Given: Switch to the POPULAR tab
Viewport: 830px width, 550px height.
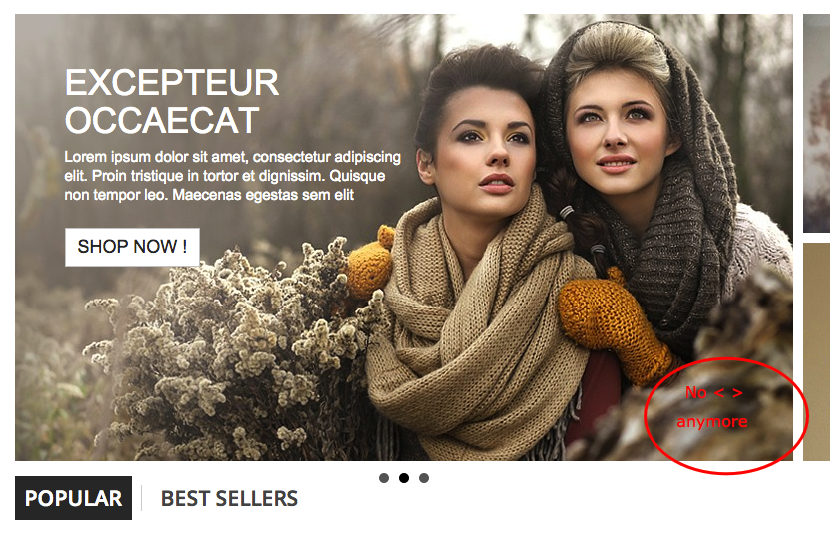Looking at the screenshot, I should [x=74, y=498].
